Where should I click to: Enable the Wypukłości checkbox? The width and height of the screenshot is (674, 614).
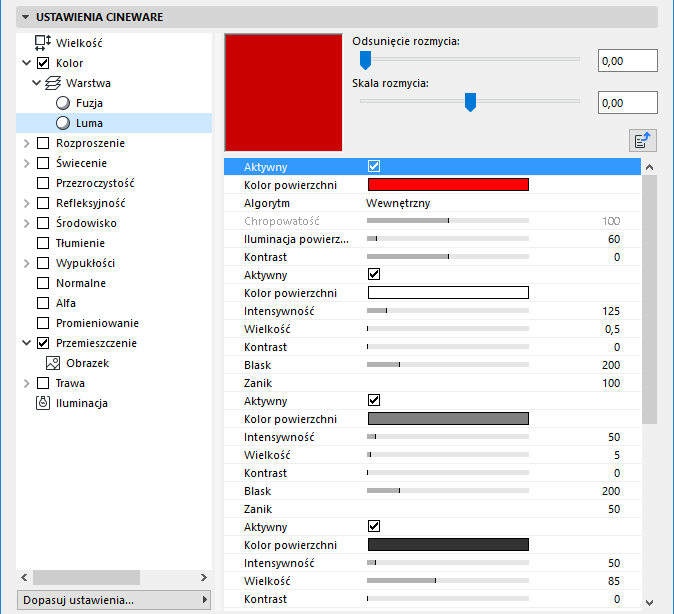[43, 263]
